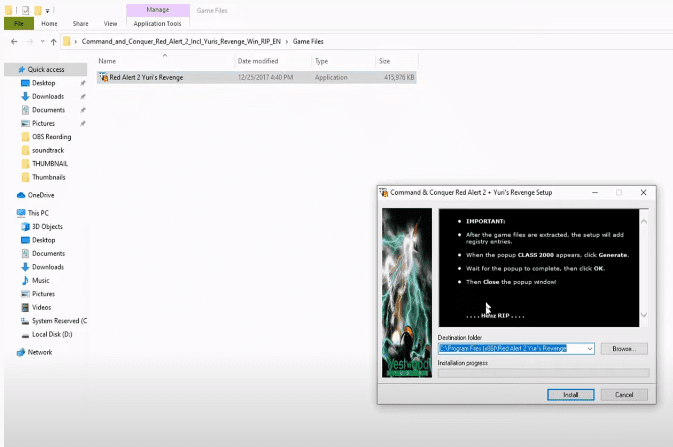
Task: Switch to the Home ribbon tab
Action: pos(49,24)
